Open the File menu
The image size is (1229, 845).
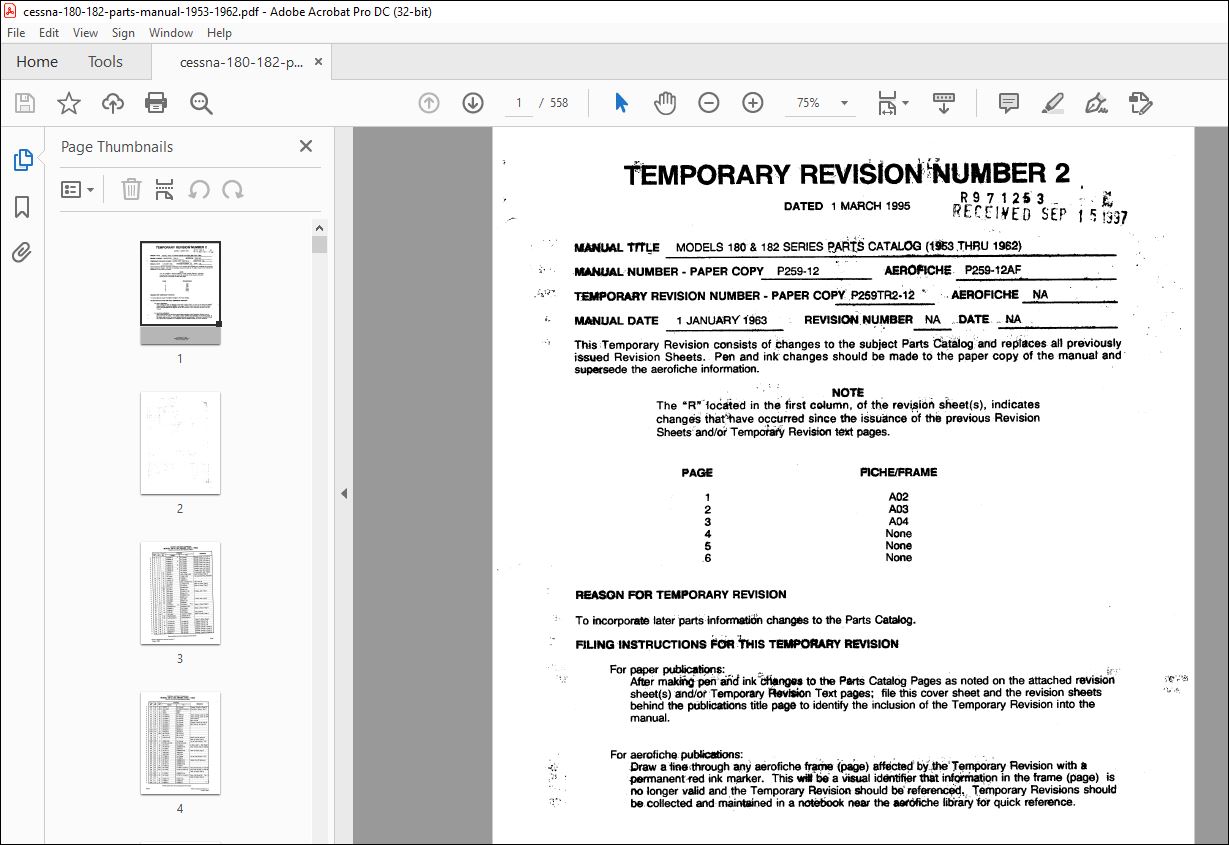click(x=16, y=33)
